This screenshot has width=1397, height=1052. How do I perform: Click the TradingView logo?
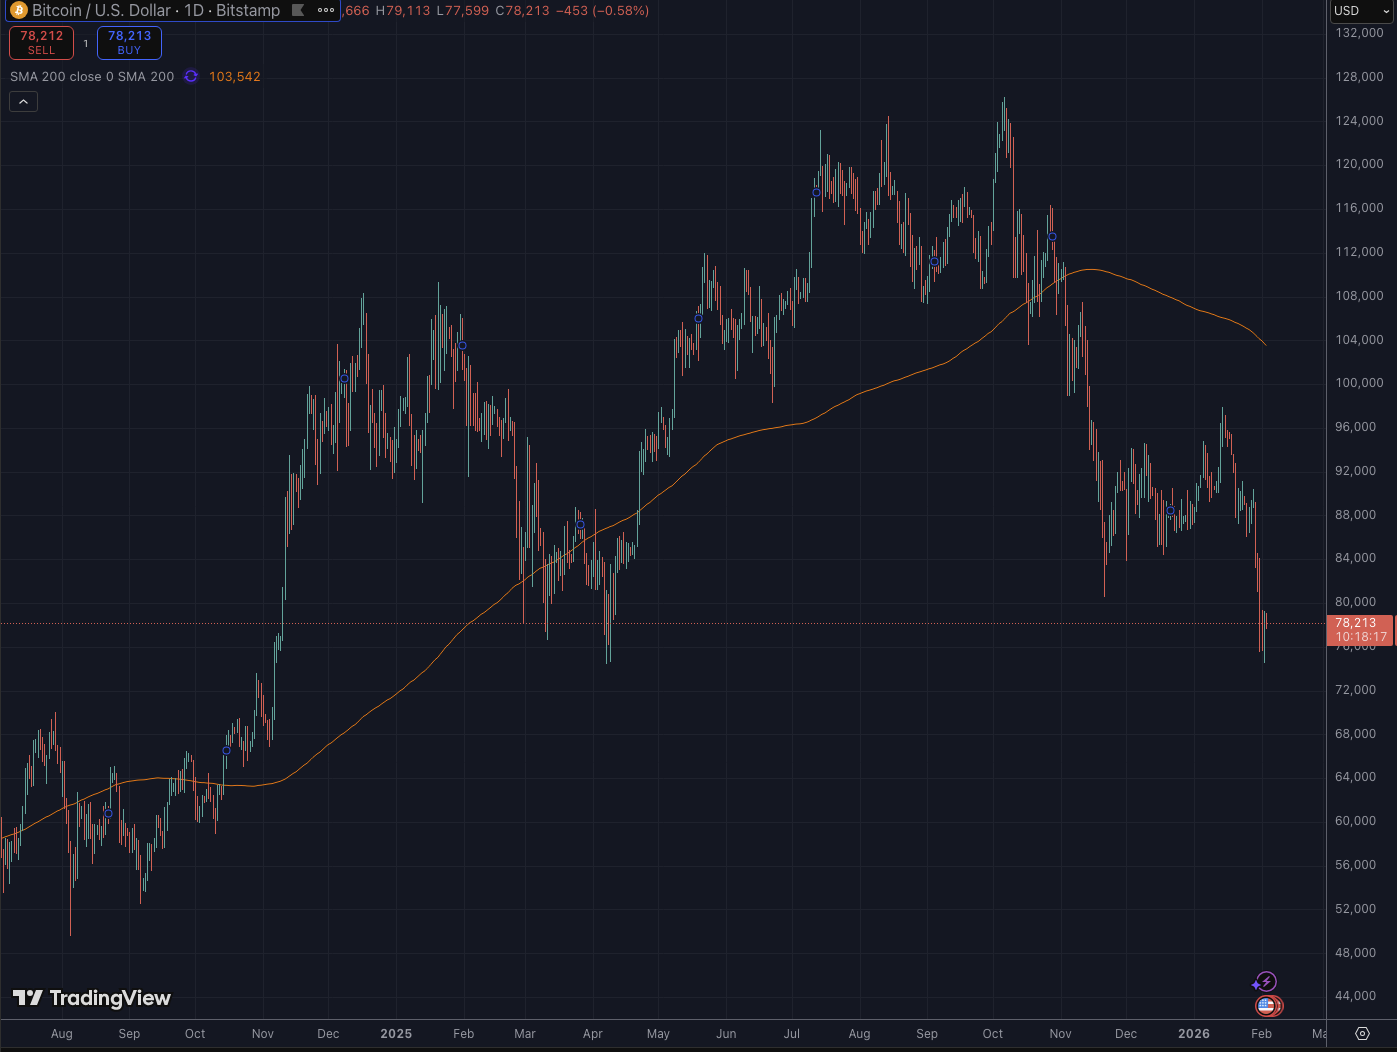click(x=92, y=998)
